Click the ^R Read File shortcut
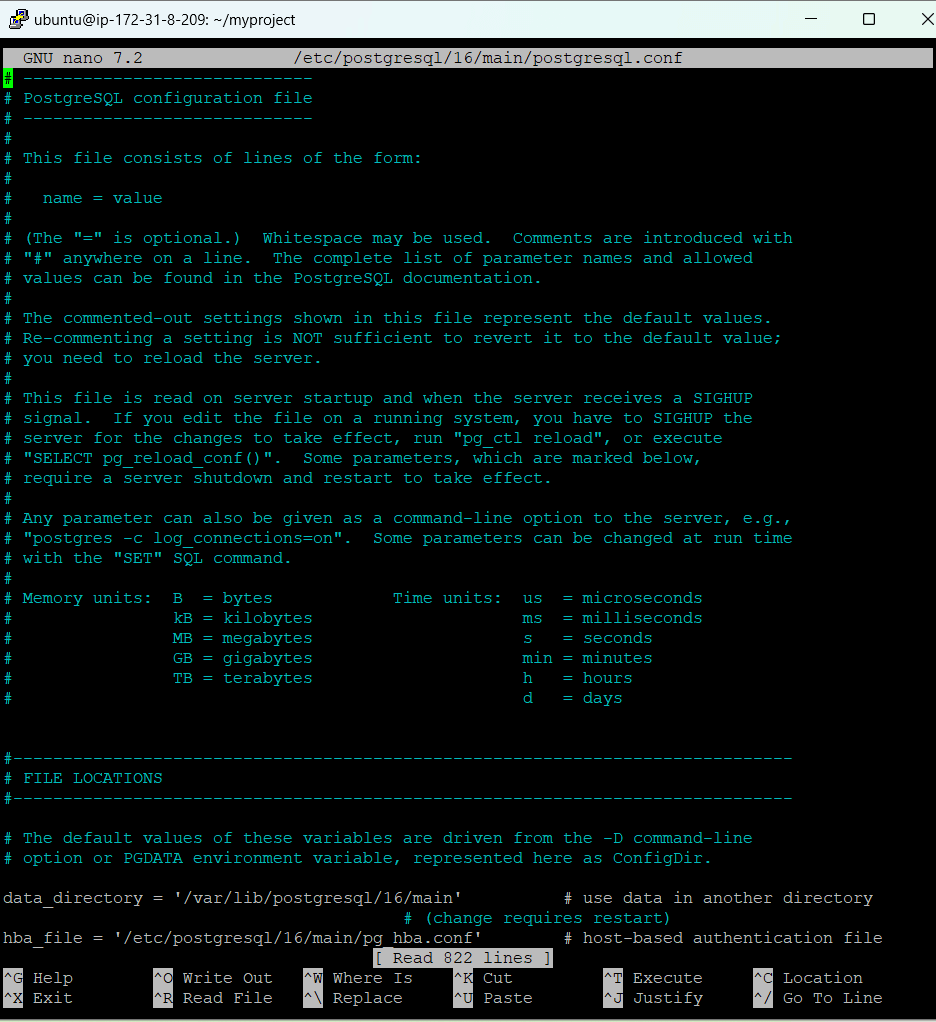This screenshot has height=1022, width=936. pyautogui.click(x=213, y=998)
